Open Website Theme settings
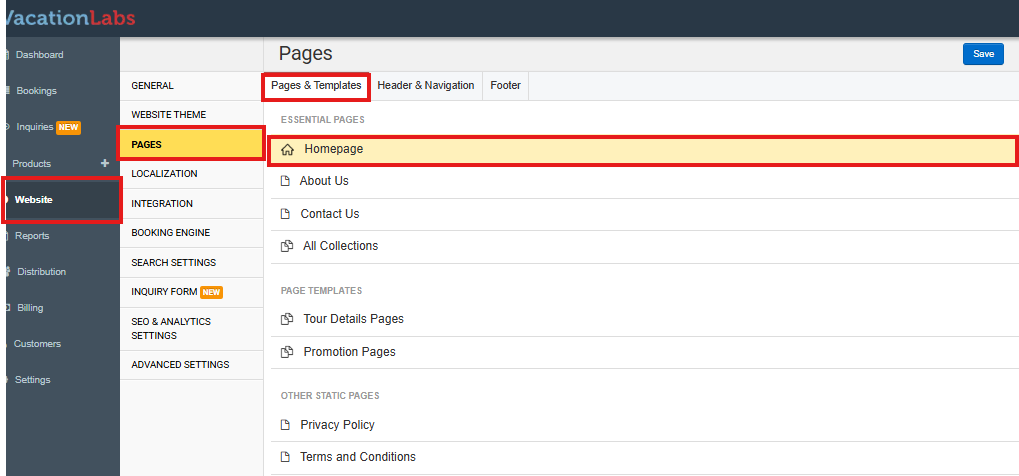This screenshot has height=476, width=1019. (168, 115)
